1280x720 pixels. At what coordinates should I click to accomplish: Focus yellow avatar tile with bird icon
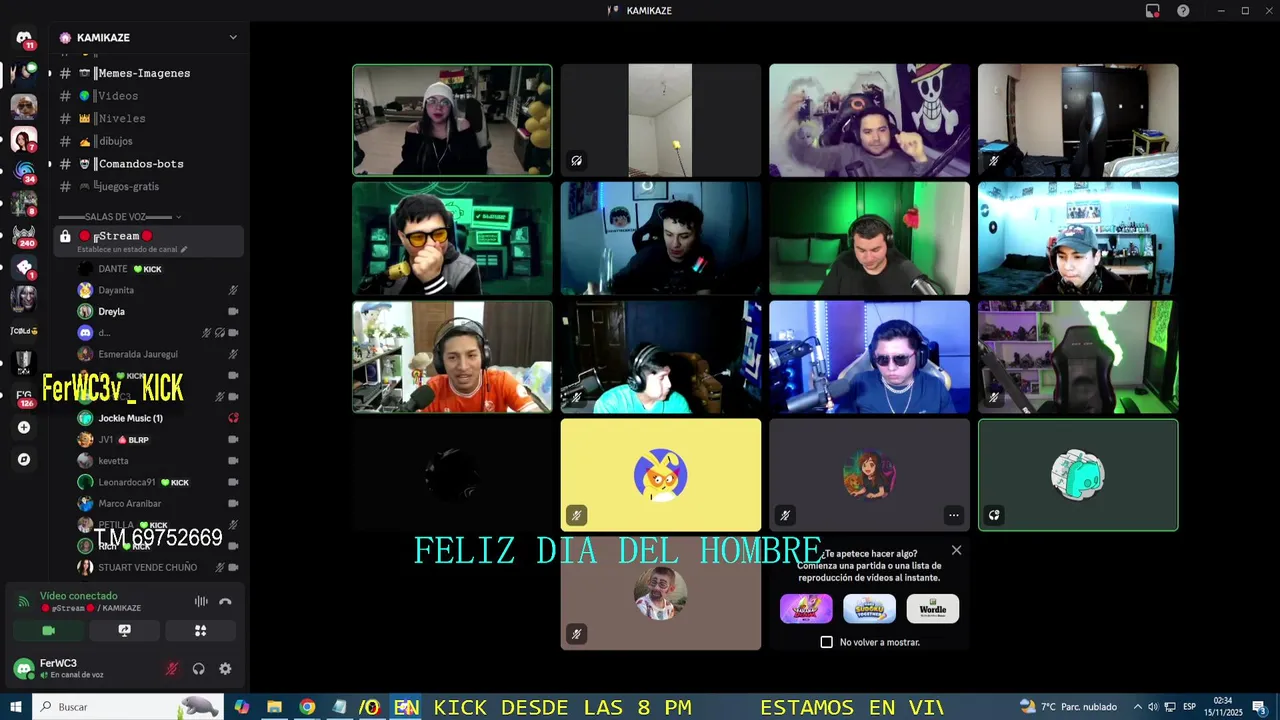coord(660,475)
